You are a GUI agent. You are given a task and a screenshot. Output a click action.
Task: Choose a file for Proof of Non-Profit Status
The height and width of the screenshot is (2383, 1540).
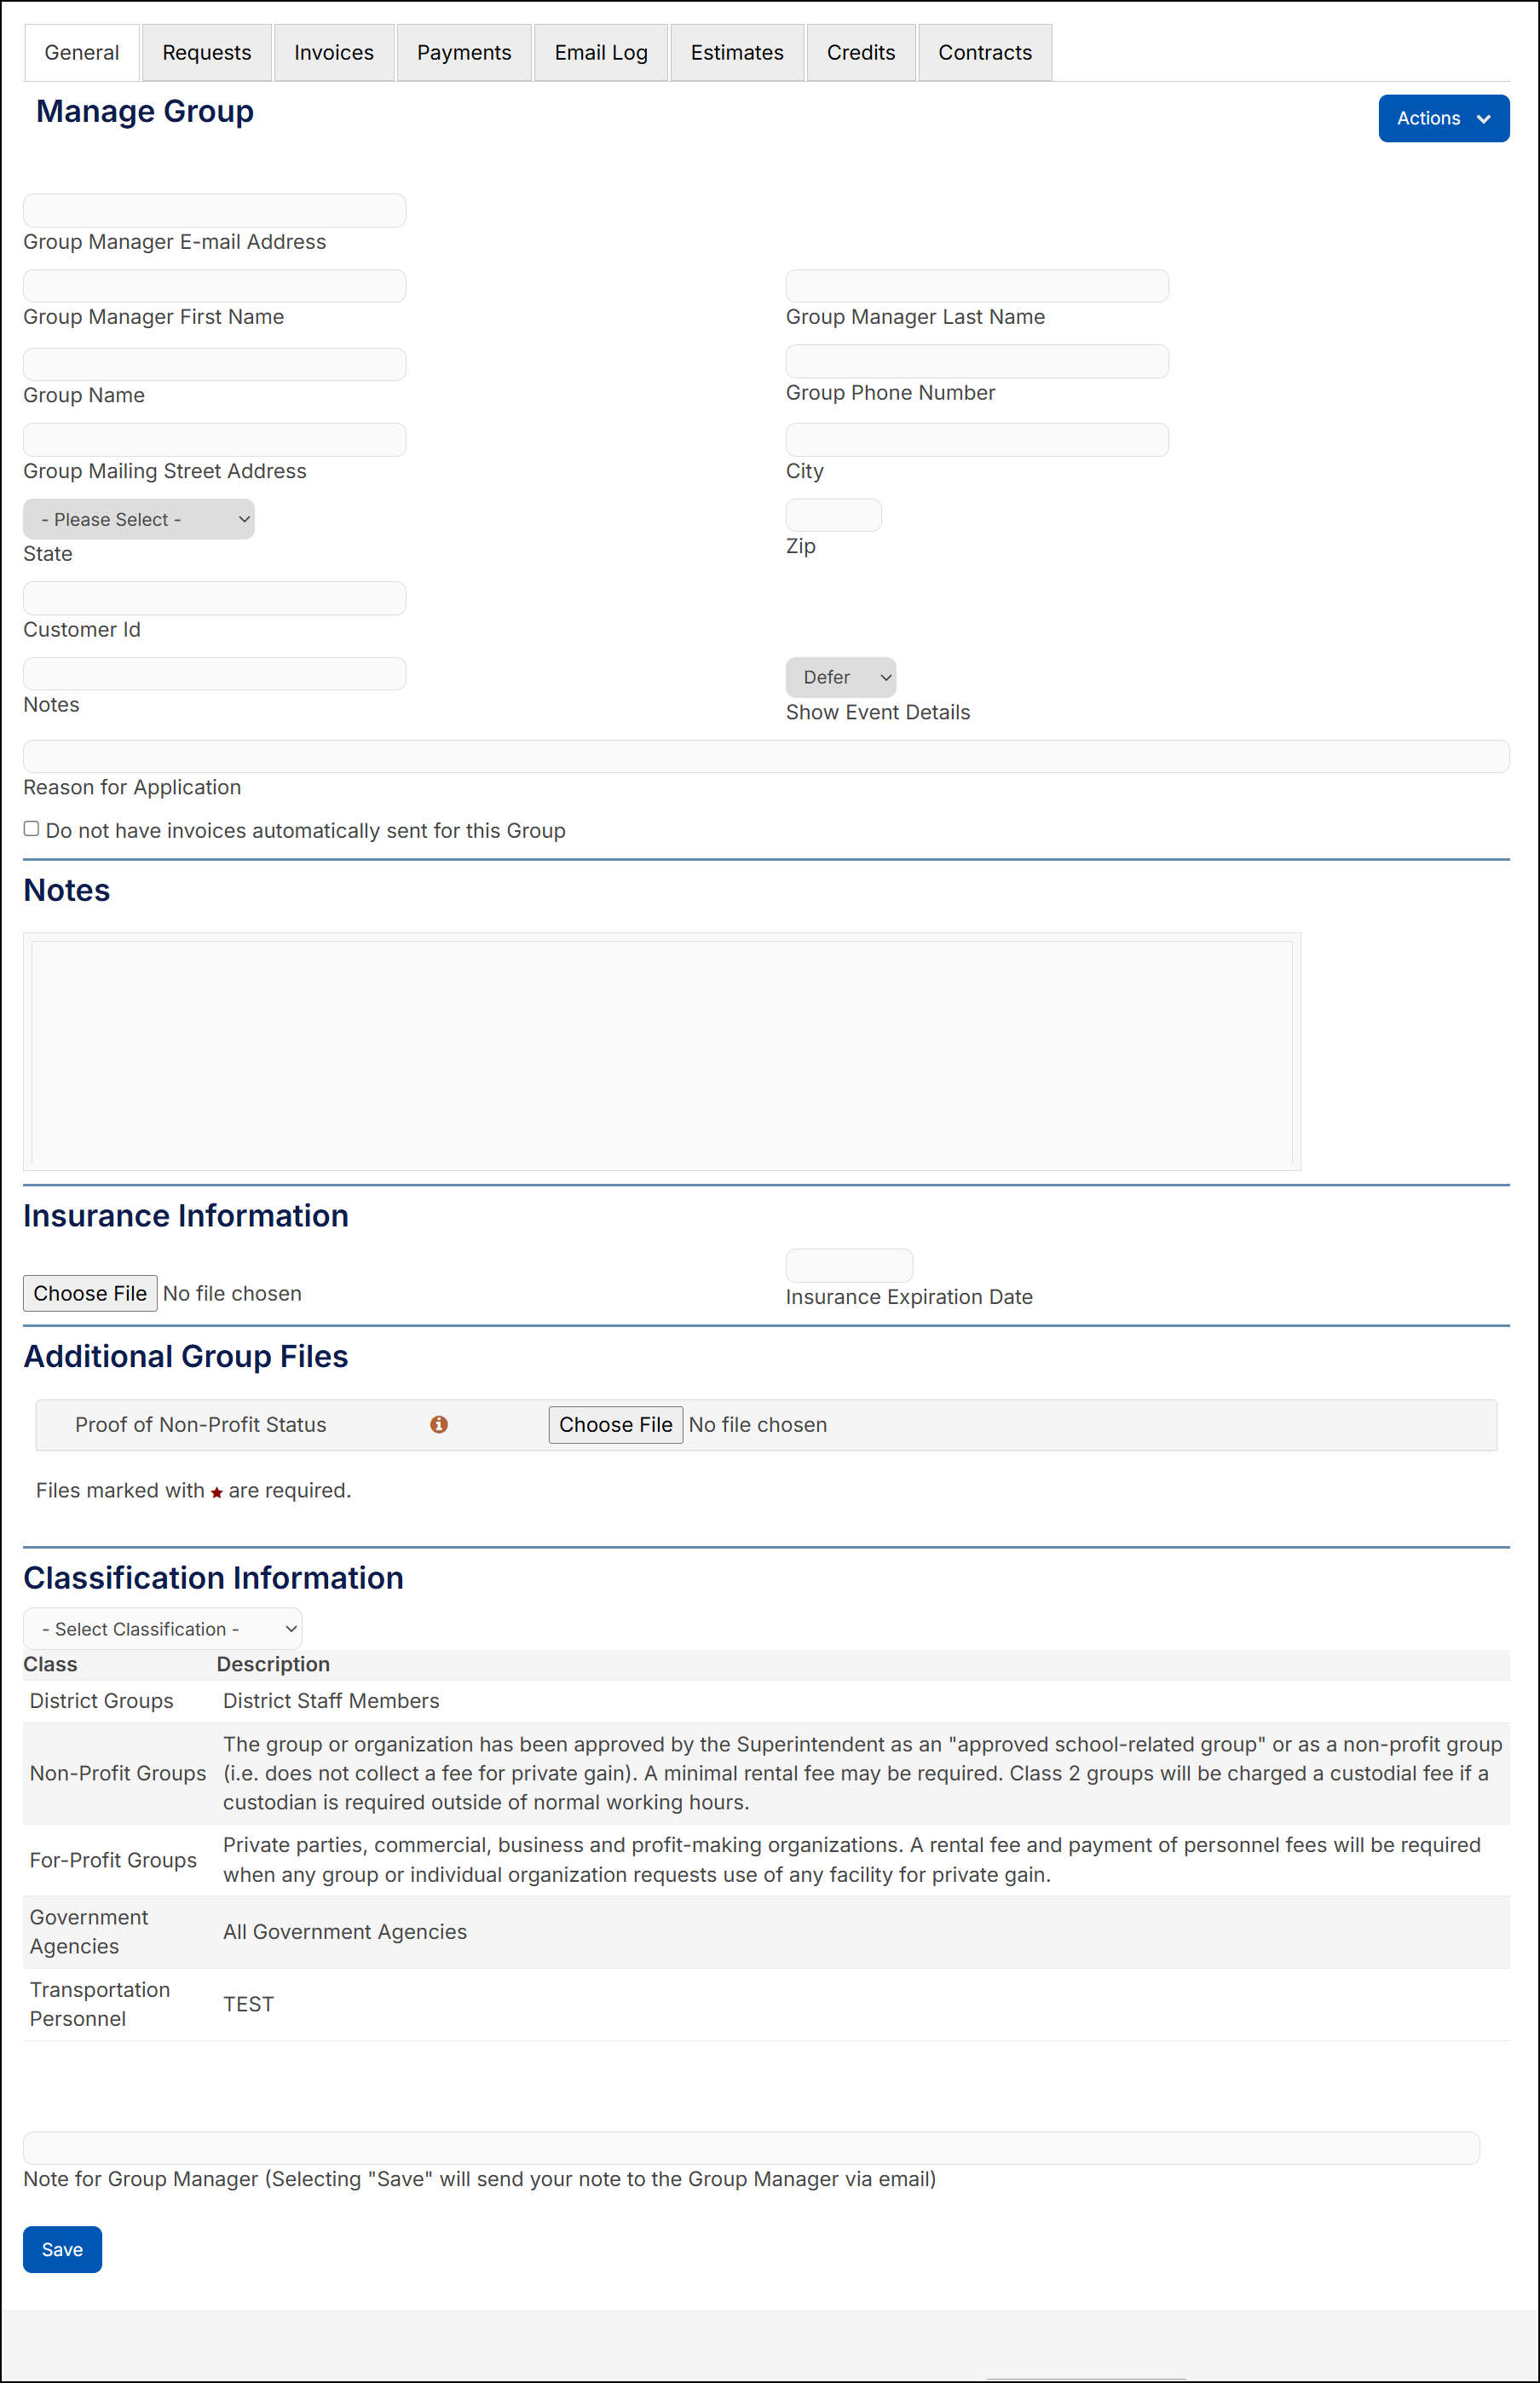(615, 1424)
